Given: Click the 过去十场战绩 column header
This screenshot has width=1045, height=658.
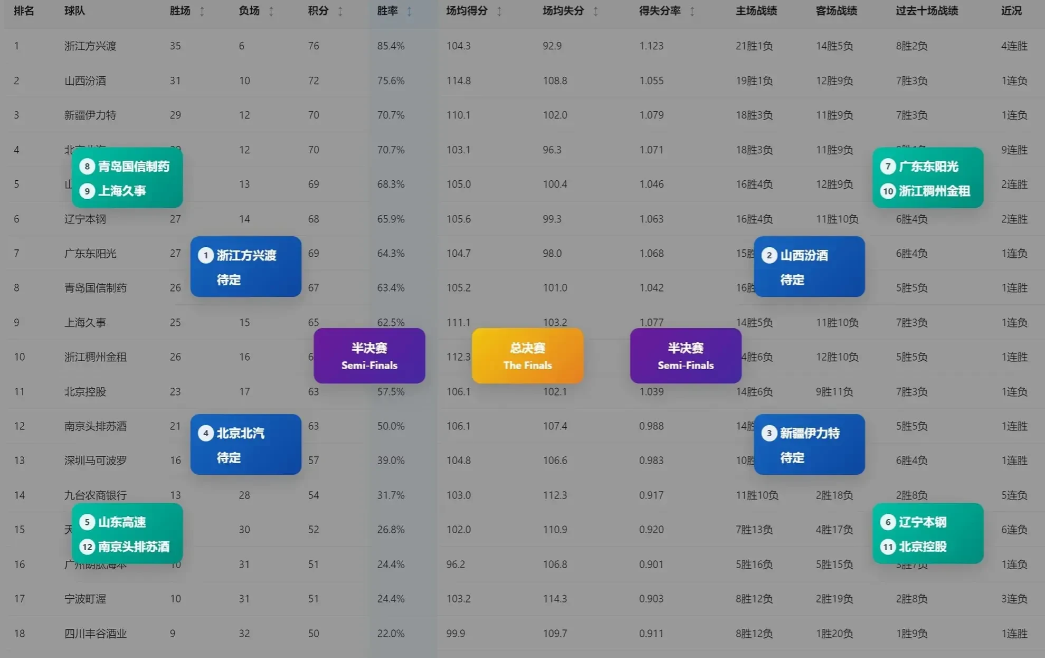Looking at the screenshot, I should coord(927,11).
